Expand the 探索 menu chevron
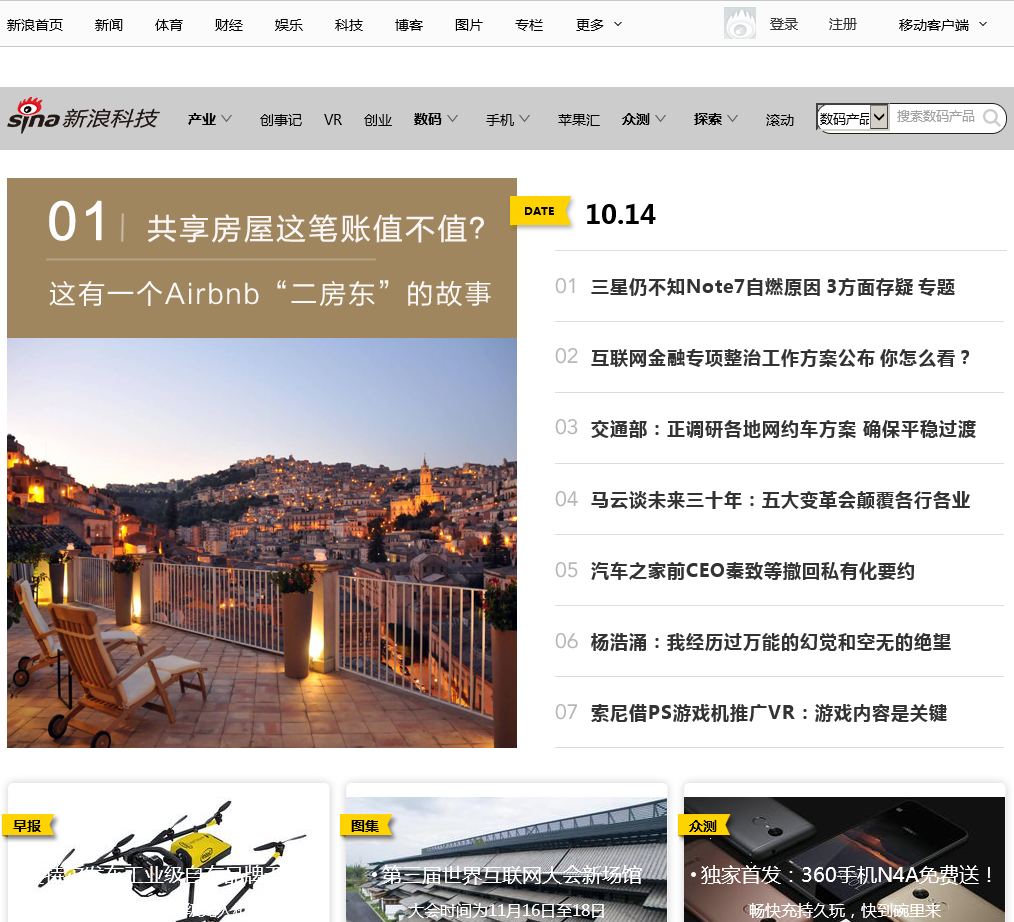This screenshot has width=1014, height=922. pyautogui.click(x=732, y=119)
